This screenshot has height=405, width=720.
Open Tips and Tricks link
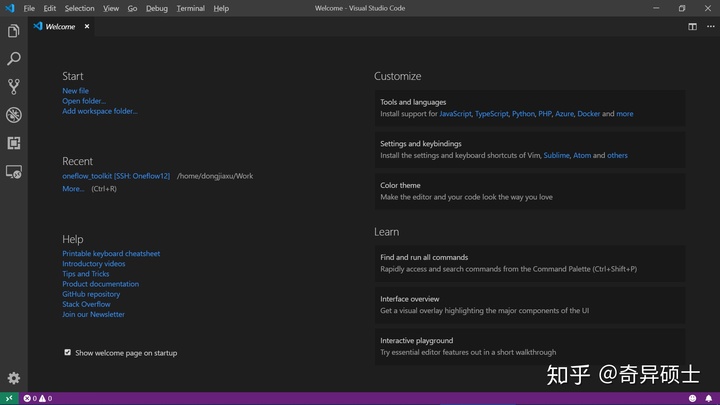pyautogui.click(x=86, y=274)
